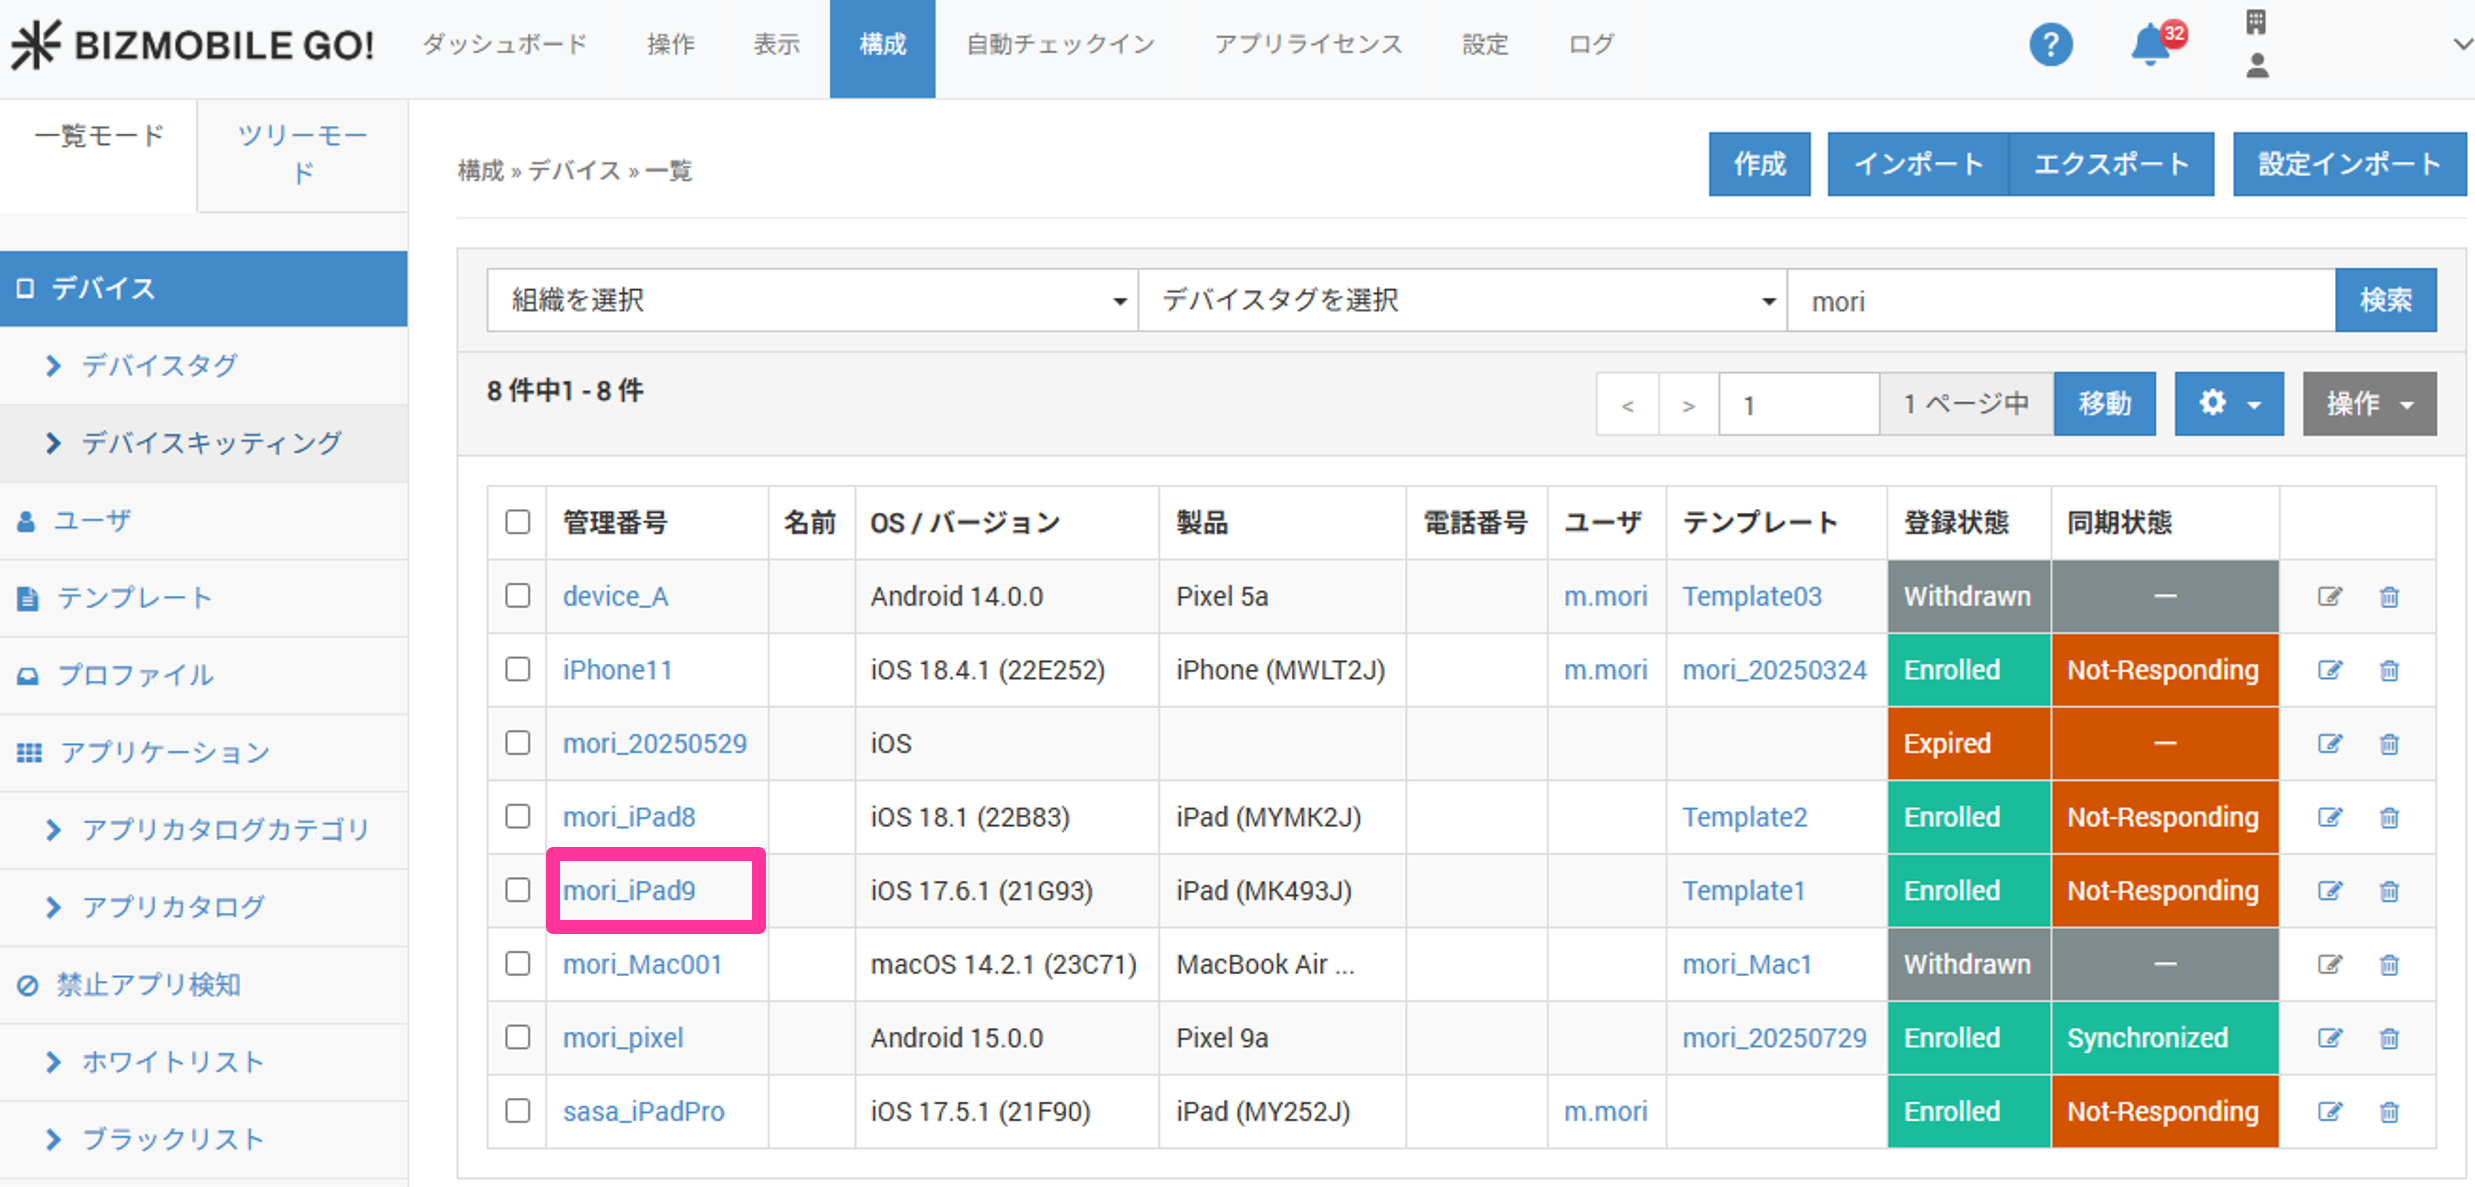The image size is (2475, 1187).
Task: Open the デバイスタグを選択 dropdown
Action: [1462, 300]
